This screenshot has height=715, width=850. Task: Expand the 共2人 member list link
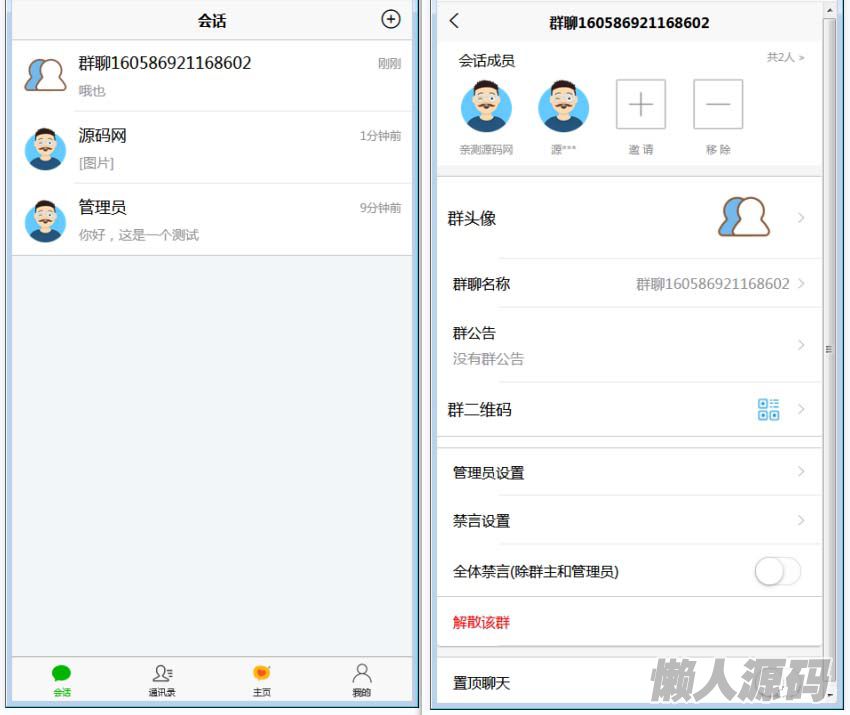785,57
